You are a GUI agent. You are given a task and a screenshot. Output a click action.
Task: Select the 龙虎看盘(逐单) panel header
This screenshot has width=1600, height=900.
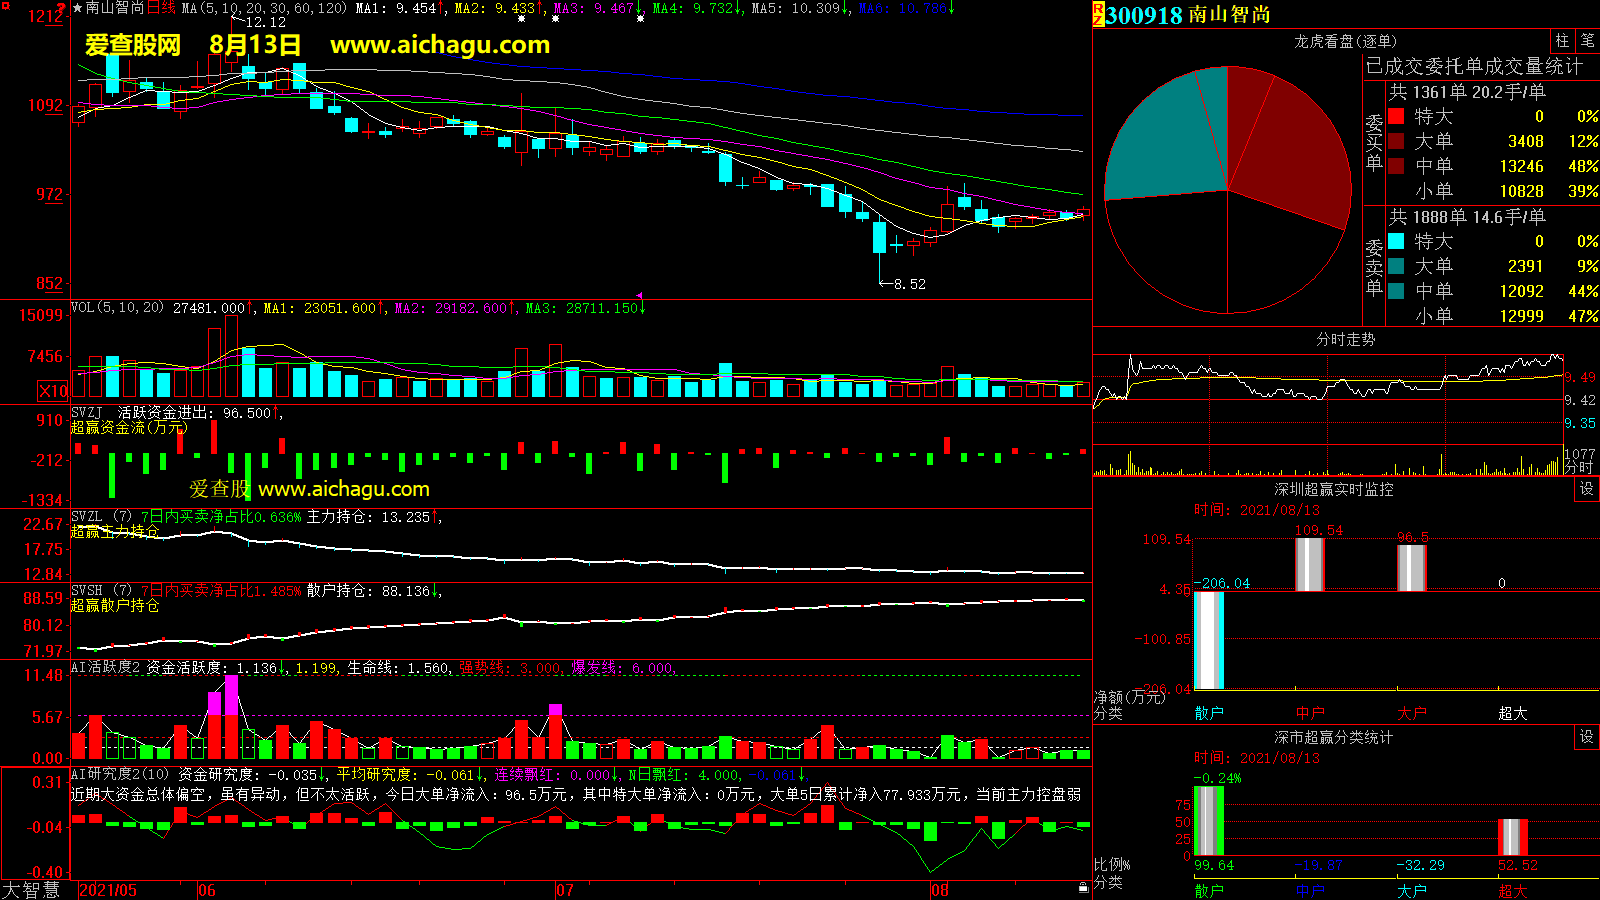1345,41
